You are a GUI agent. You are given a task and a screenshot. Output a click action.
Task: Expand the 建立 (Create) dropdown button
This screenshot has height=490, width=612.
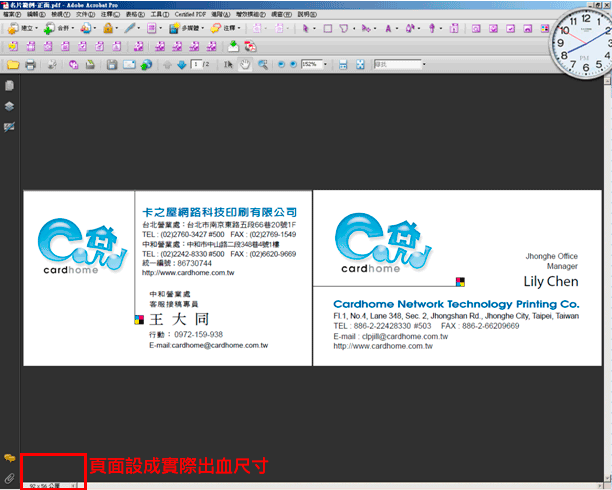(23, 28)
